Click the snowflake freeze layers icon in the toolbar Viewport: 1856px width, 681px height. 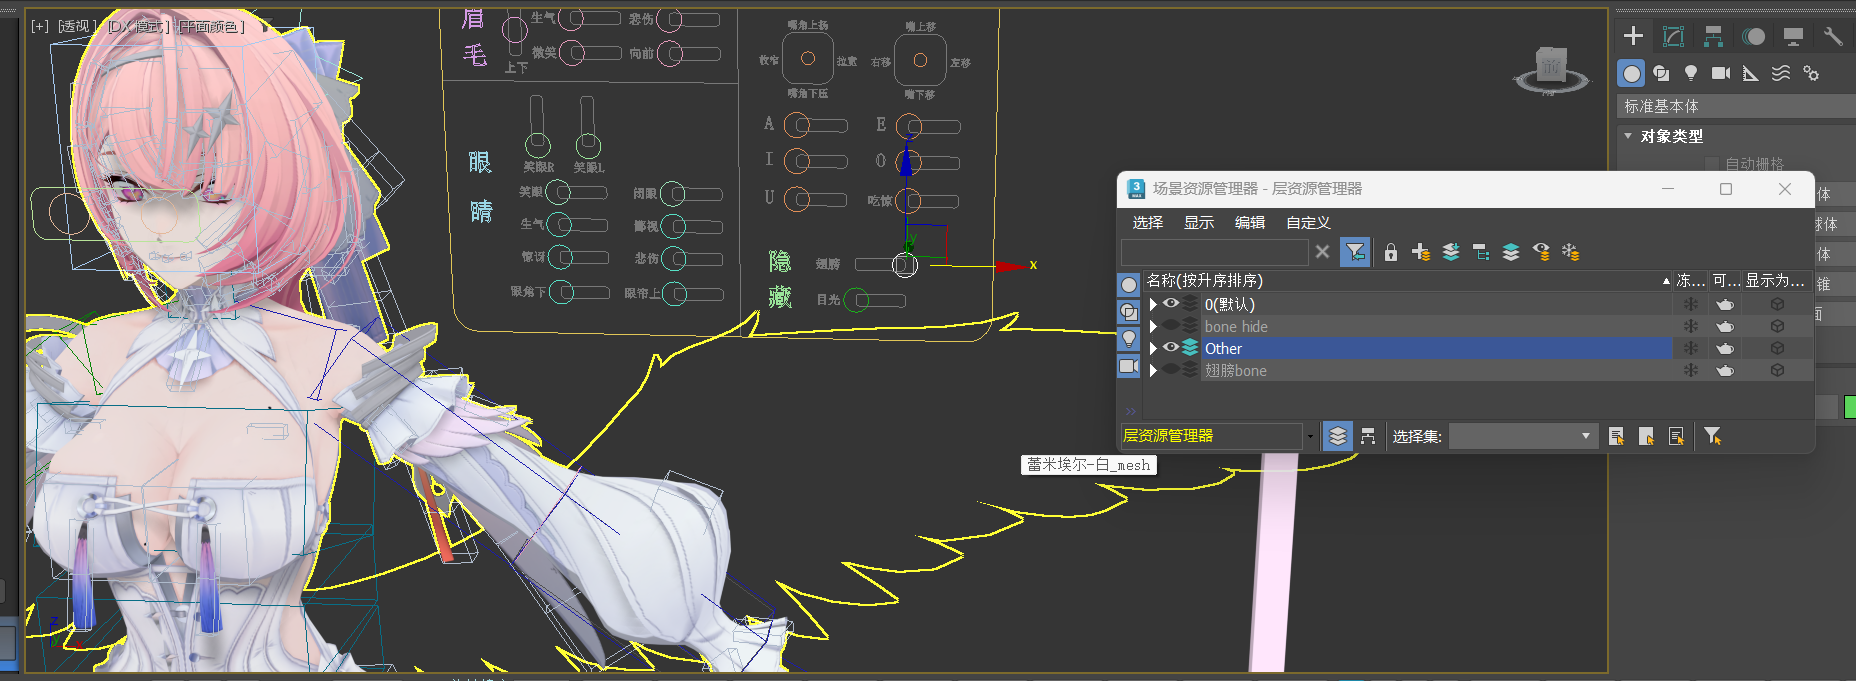(1571, 252)
